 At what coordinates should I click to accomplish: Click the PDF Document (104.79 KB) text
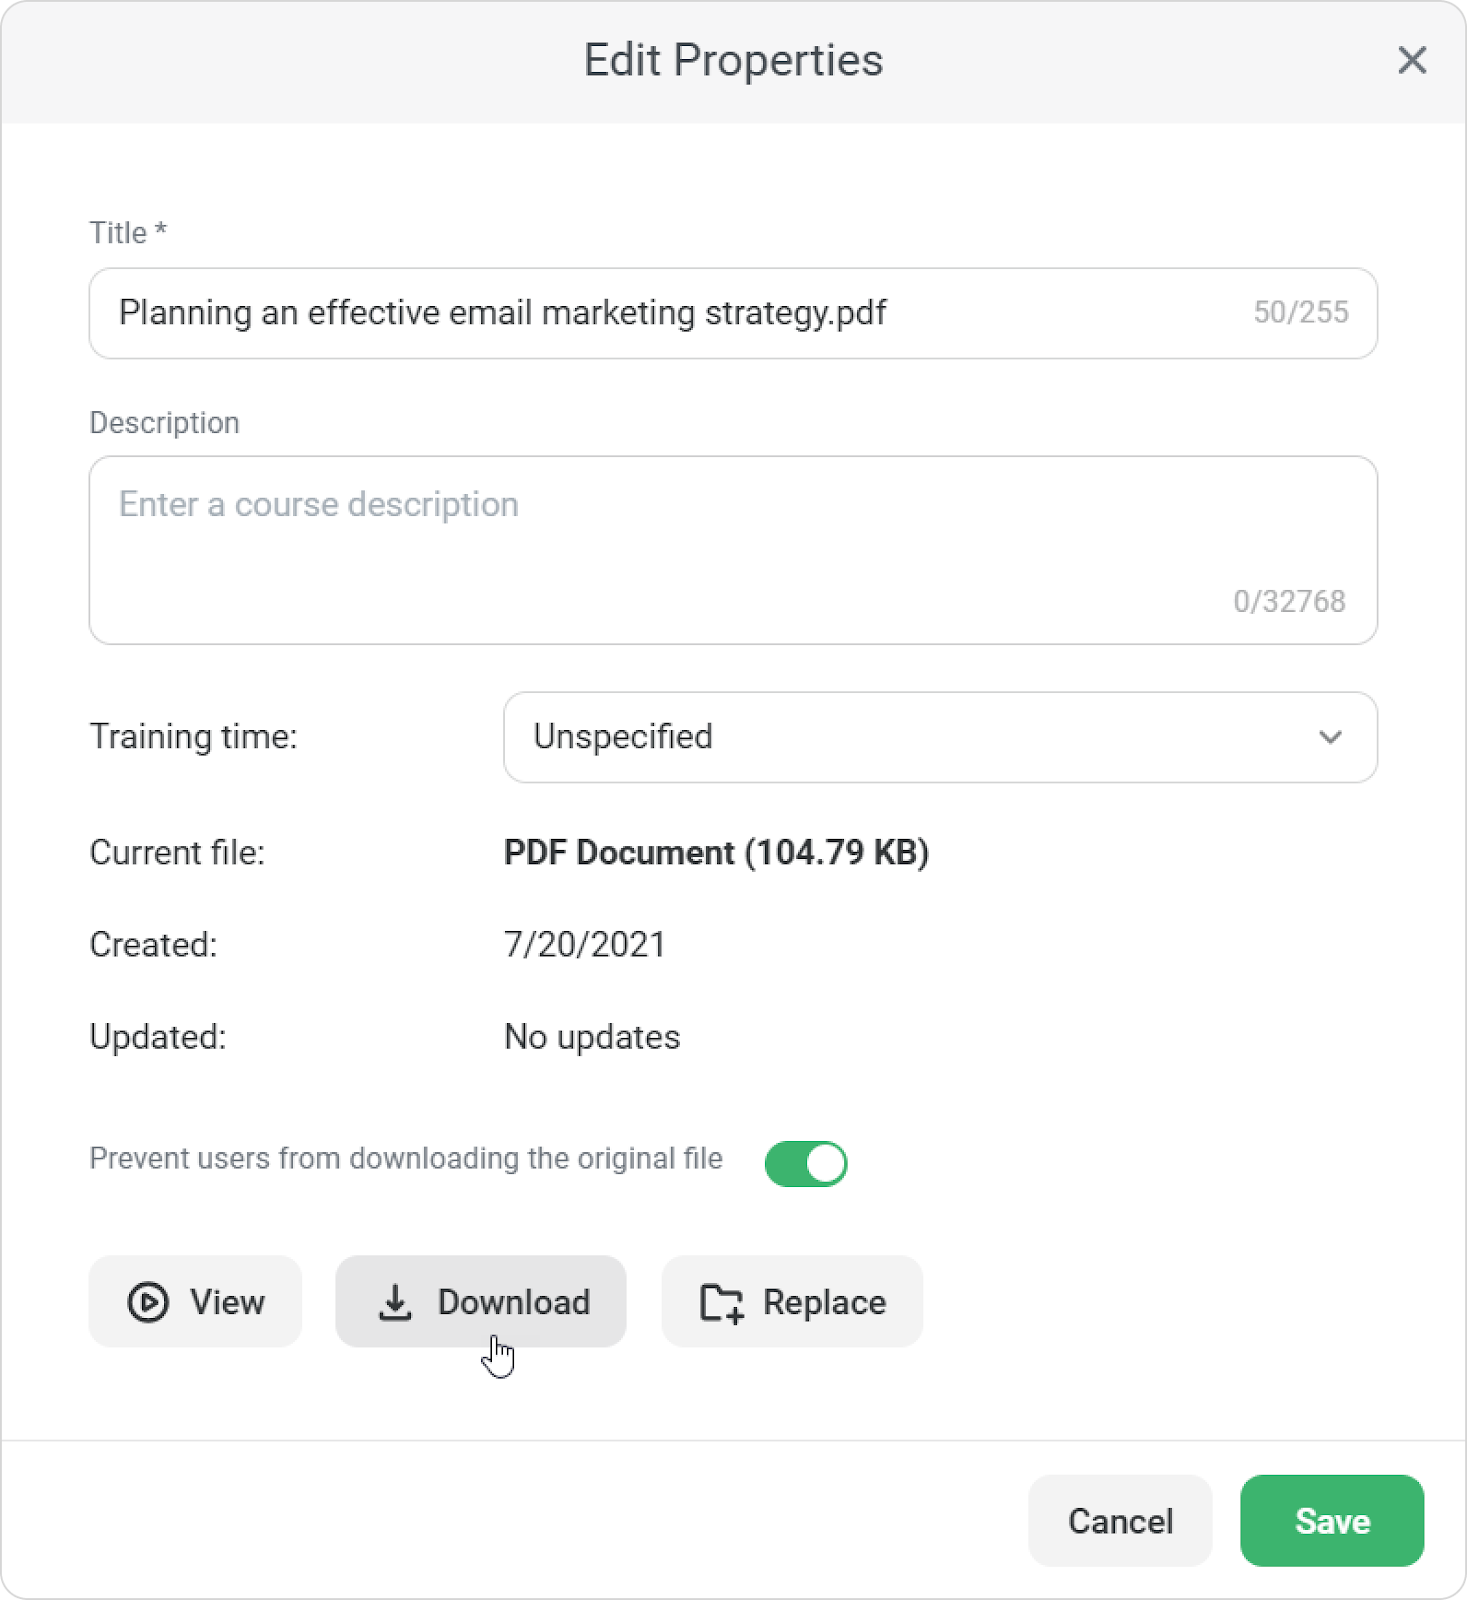point(716,852)
